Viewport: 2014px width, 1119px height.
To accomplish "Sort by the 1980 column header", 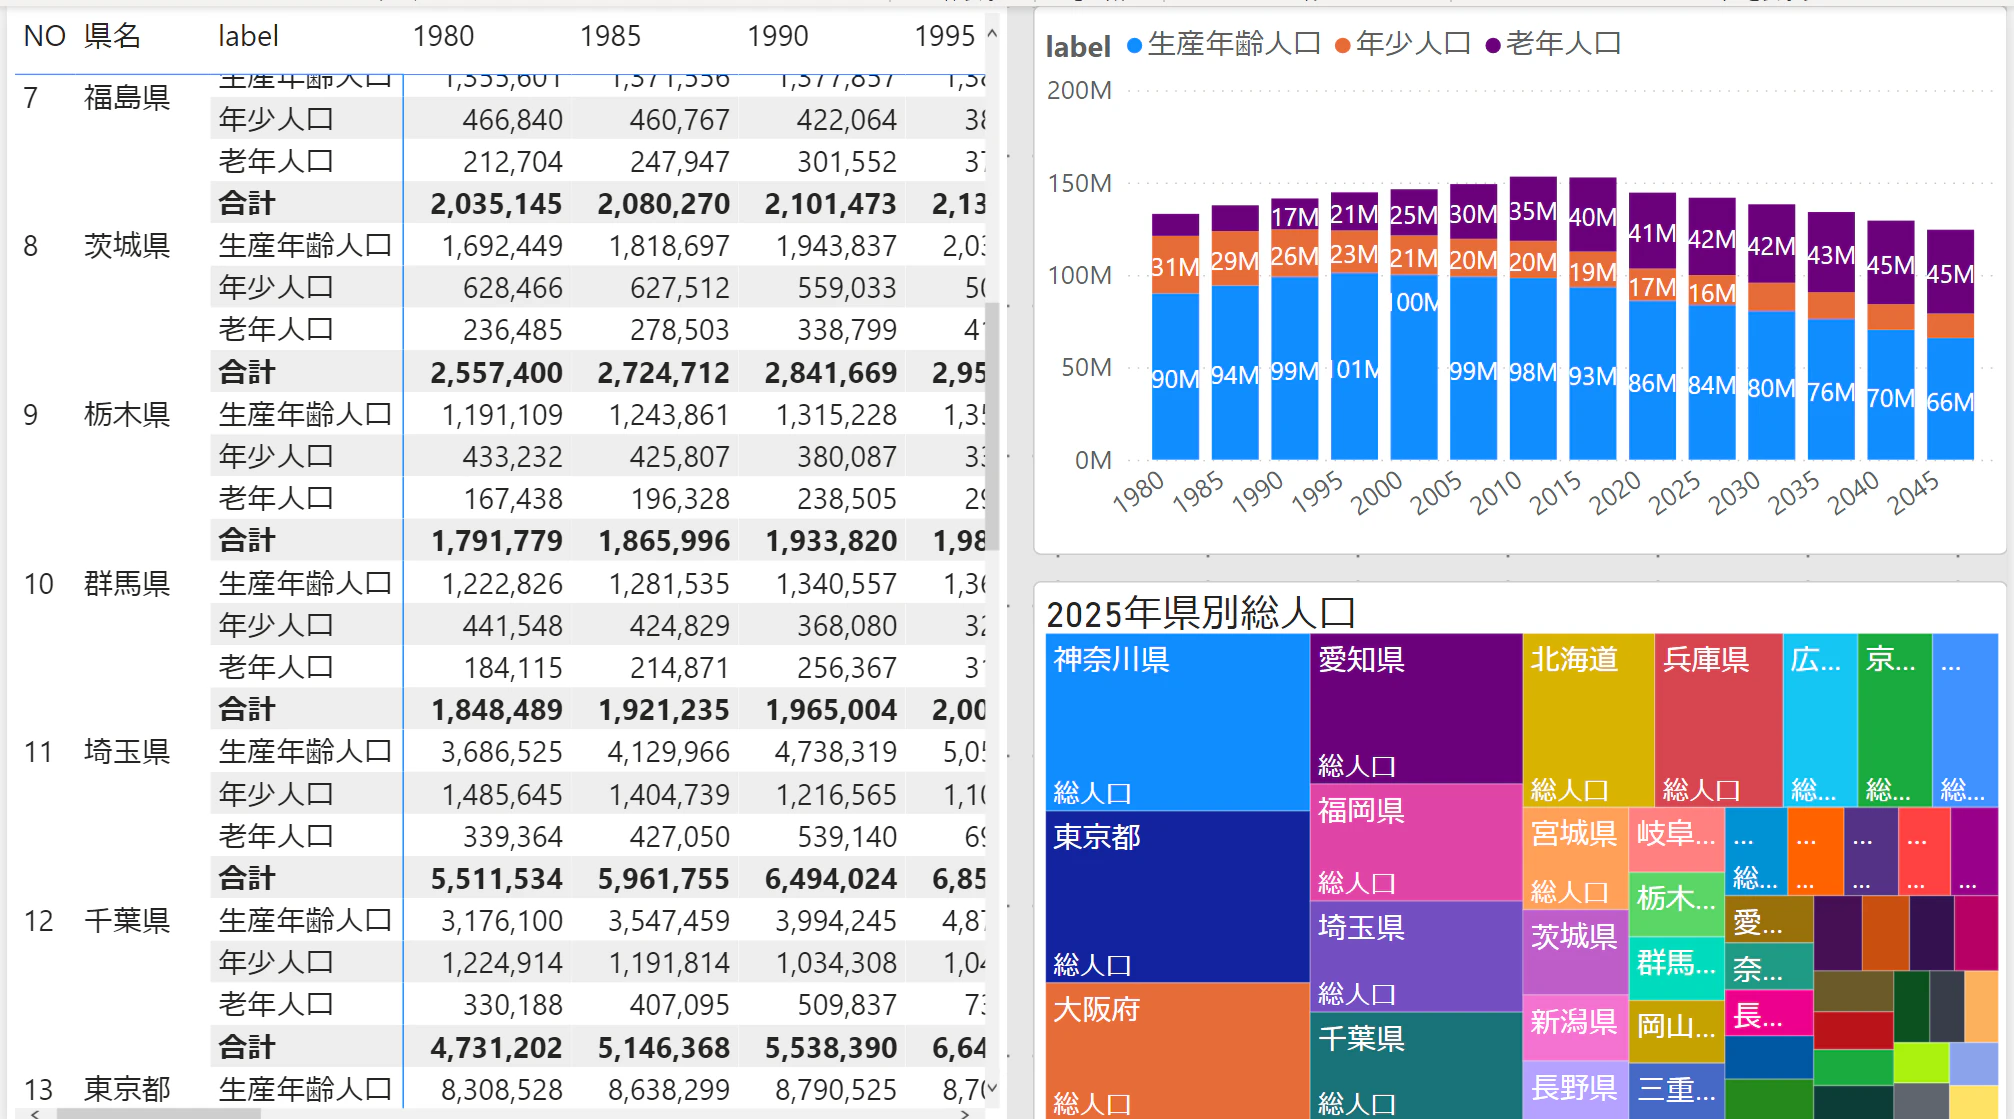I will click(443, 37).
